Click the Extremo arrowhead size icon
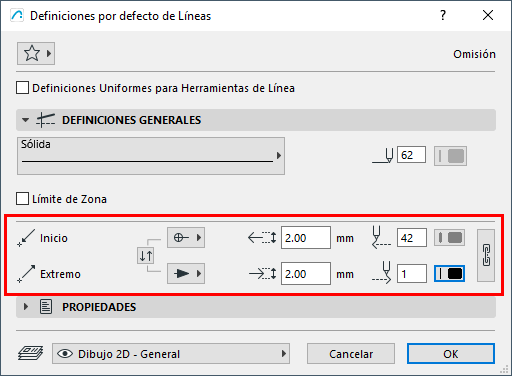512x376 pixels. [262, 274]
